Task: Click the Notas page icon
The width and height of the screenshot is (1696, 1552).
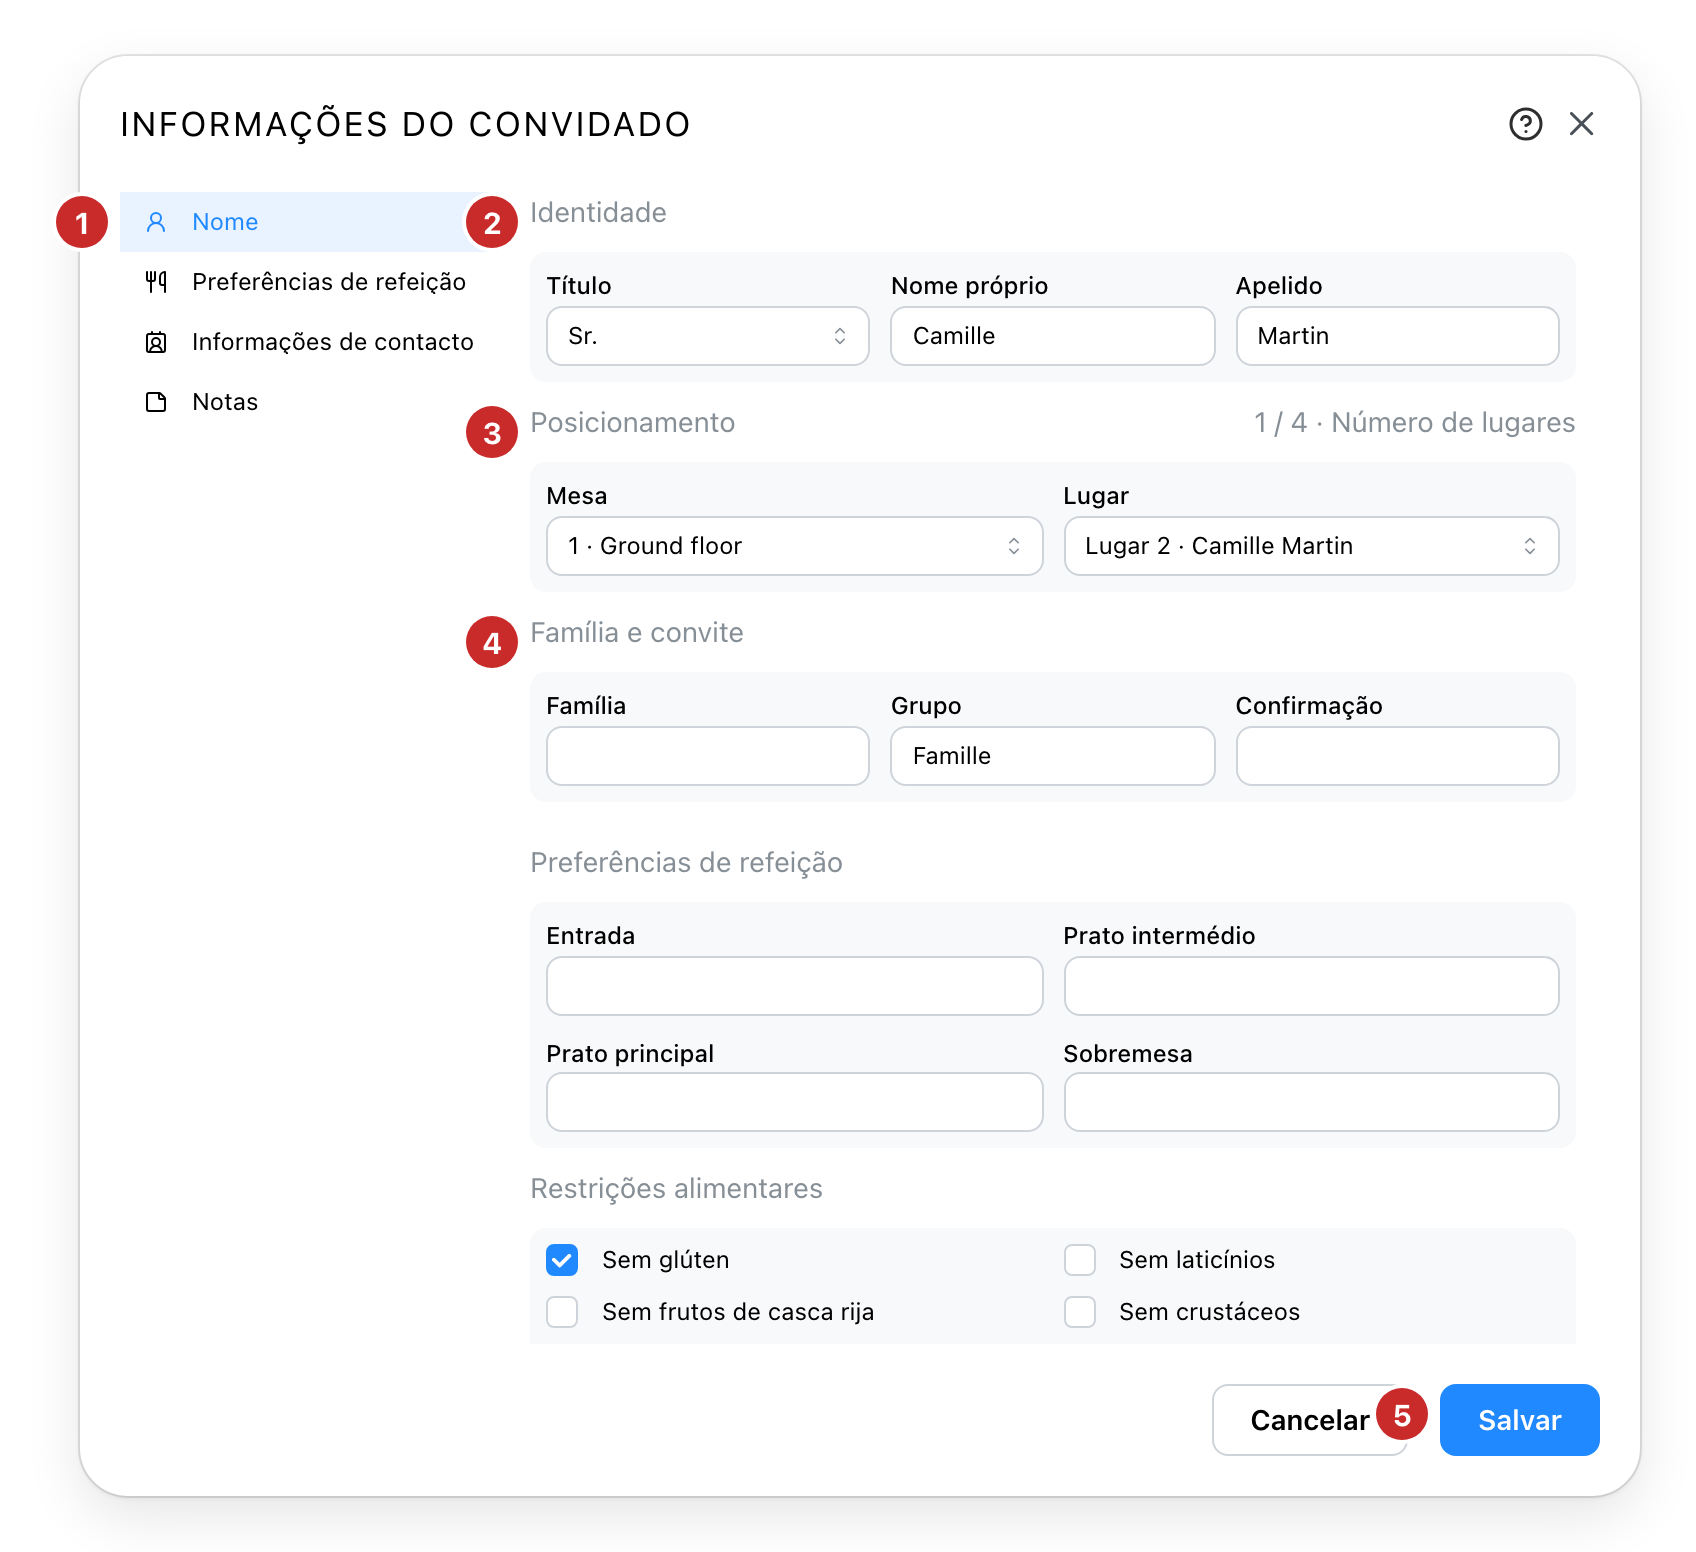Action: pyautogui.click(x=156, y=402)
